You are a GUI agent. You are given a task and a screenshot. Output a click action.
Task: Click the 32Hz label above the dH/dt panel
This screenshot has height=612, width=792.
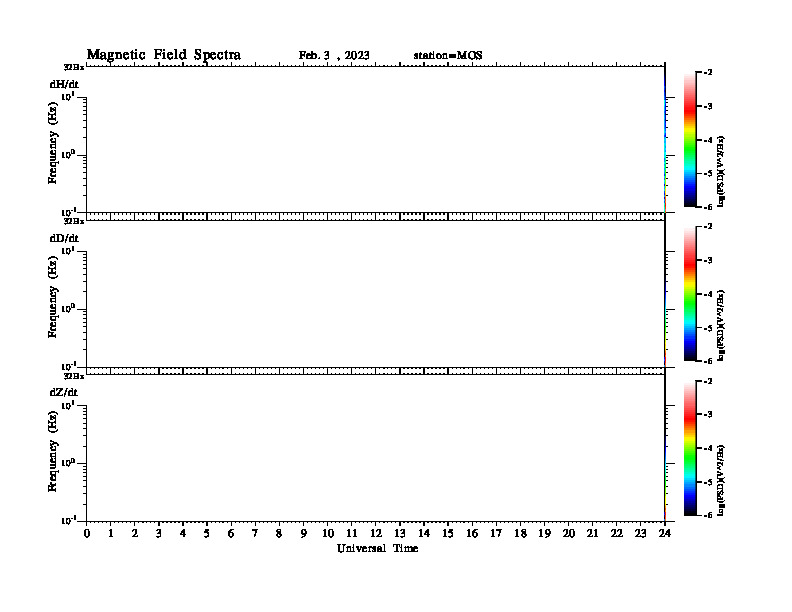pos(74,67)
